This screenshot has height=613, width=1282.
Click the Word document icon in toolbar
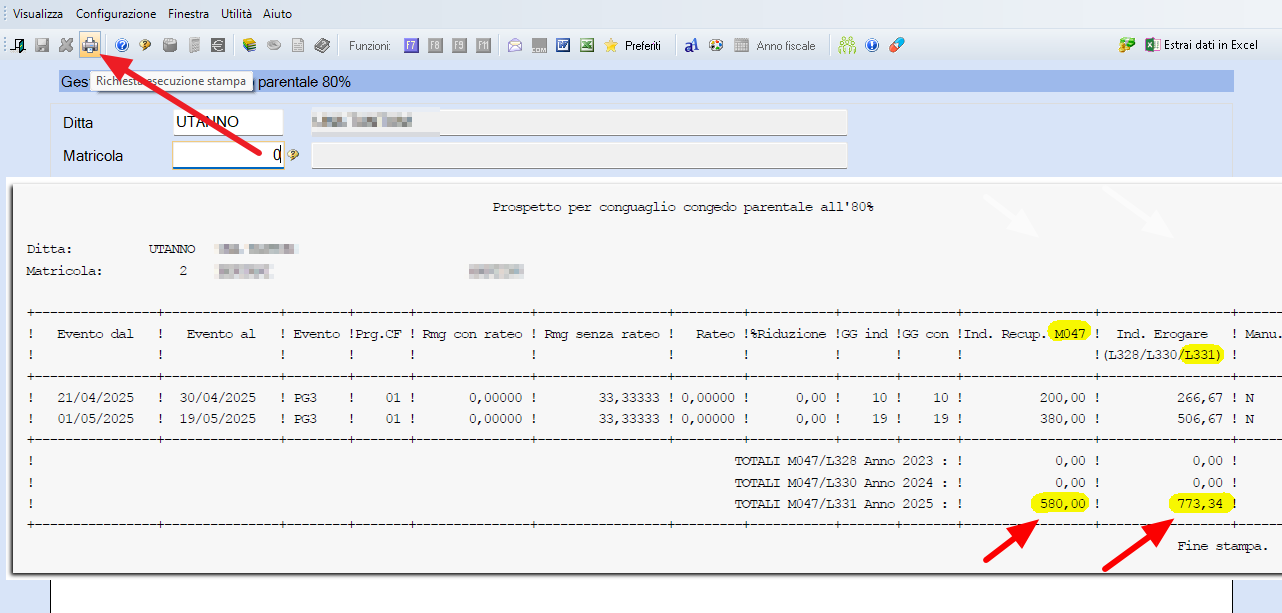click(563, 45)
